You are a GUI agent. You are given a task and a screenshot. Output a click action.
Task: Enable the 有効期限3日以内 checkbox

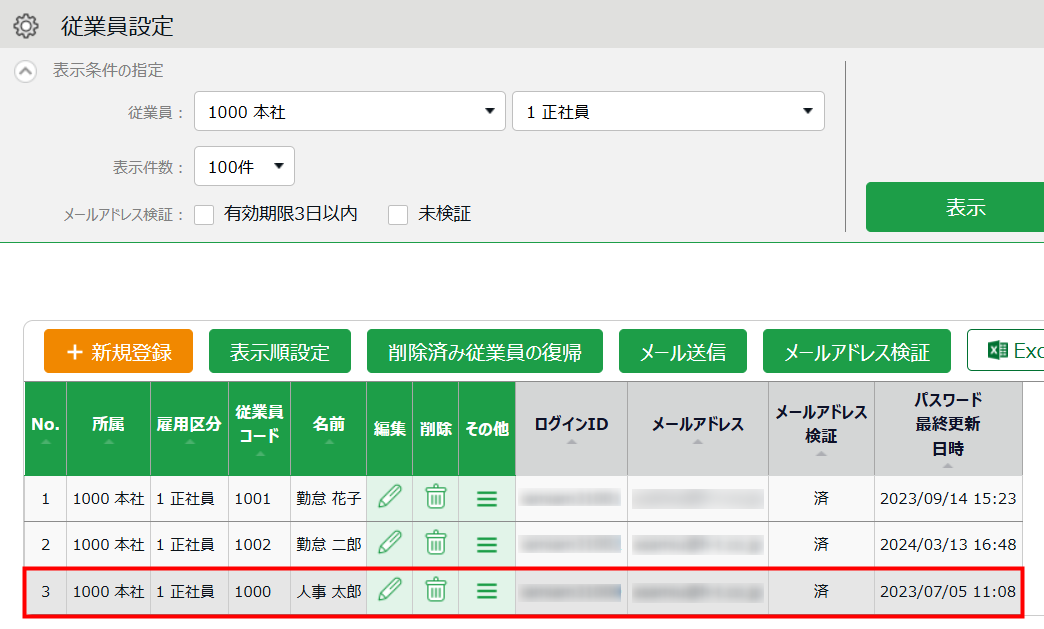205,214
